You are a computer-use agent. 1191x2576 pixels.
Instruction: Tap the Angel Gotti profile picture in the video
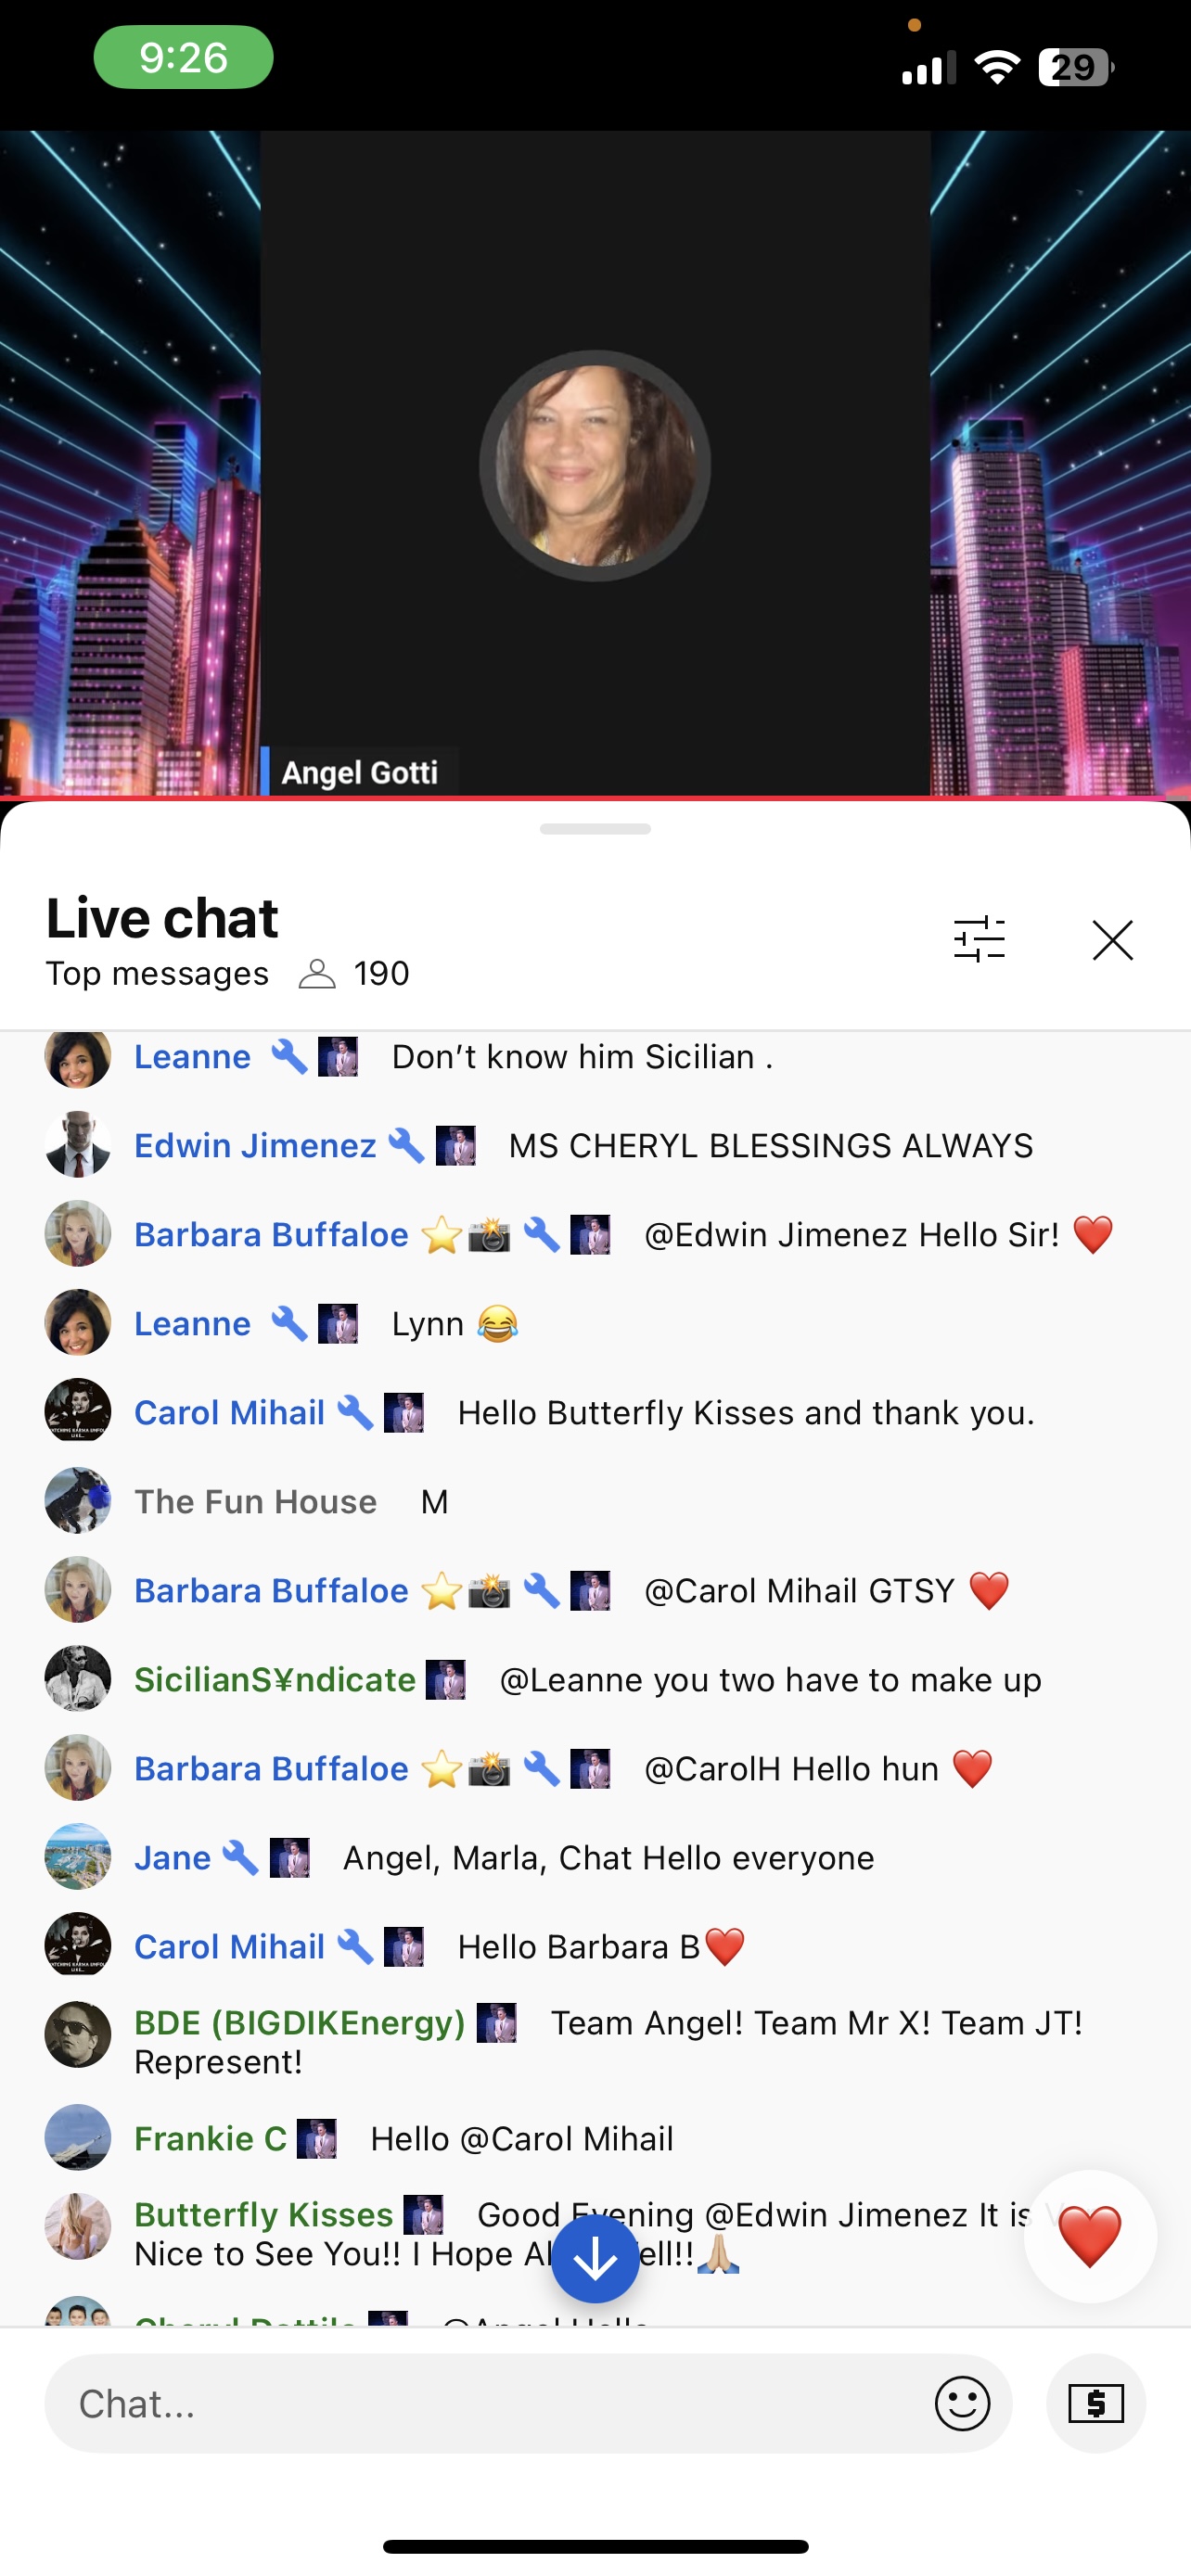point(595,466)
